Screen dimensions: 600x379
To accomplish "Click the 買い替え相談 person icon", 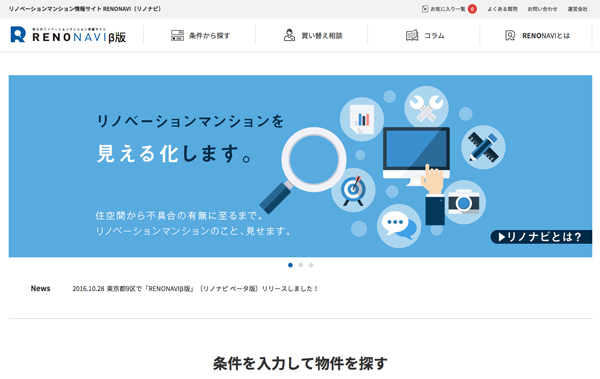I will [289, 35].
